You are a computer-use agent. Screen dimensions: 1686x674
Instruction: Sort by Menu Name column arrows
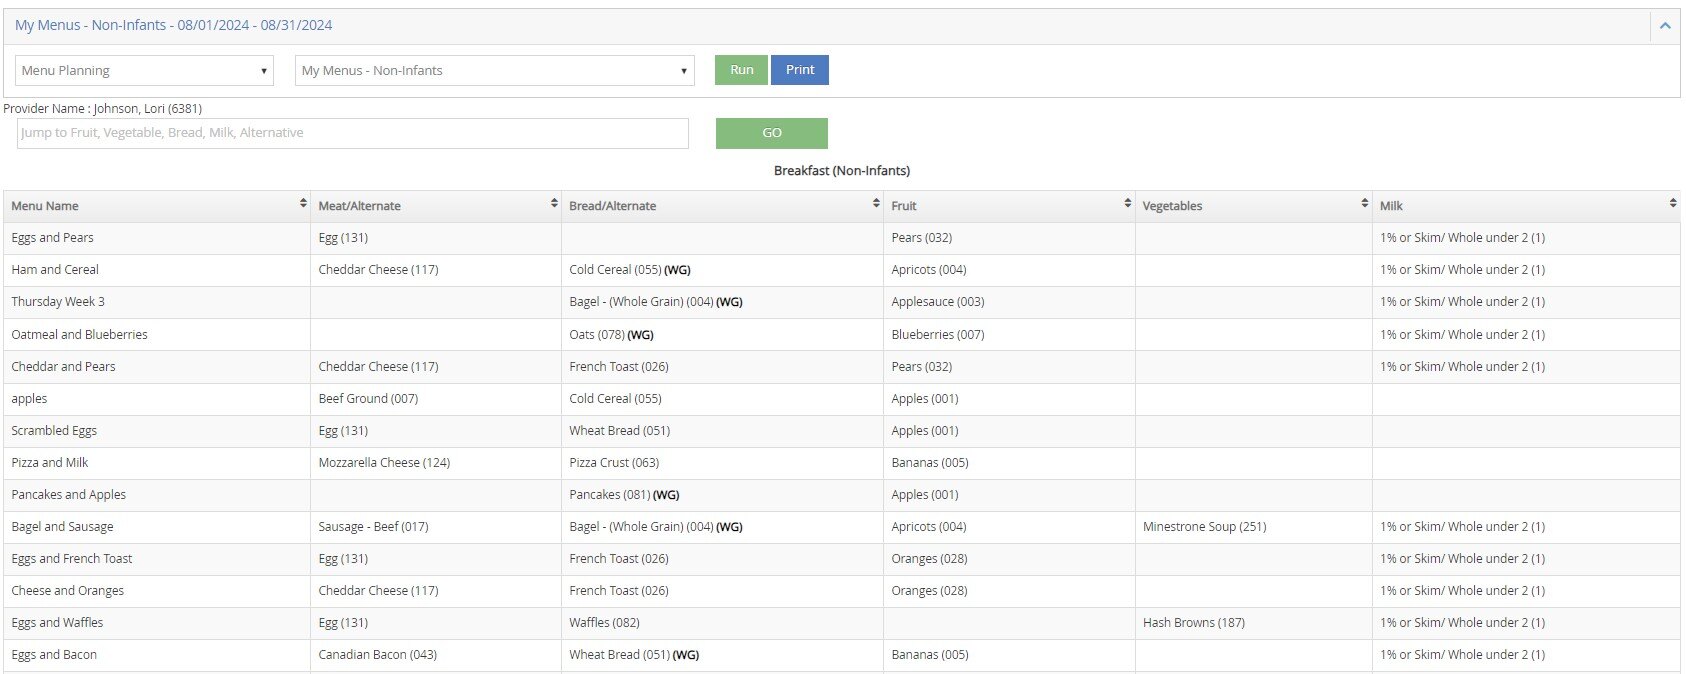(x=303, y=203)
